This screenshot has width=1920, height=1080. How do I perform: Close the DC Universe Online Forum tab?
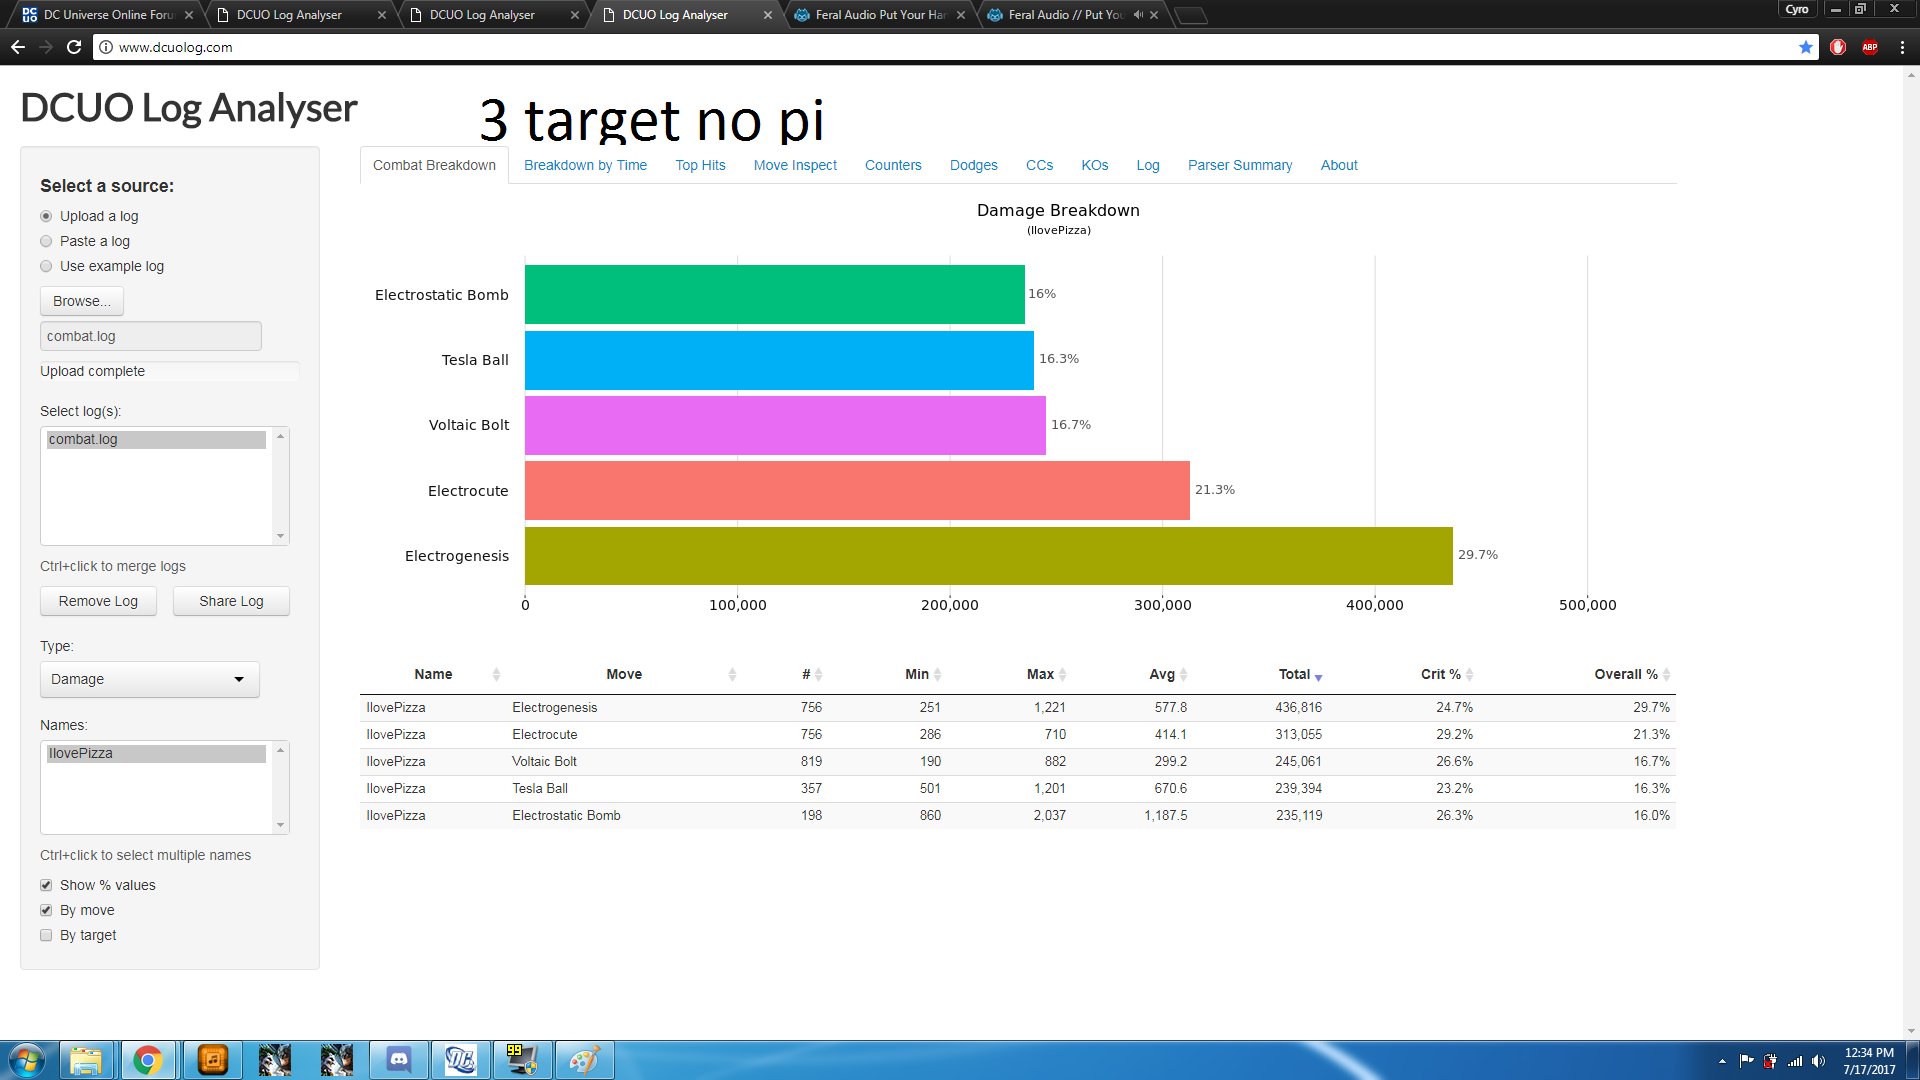[189, 15]
